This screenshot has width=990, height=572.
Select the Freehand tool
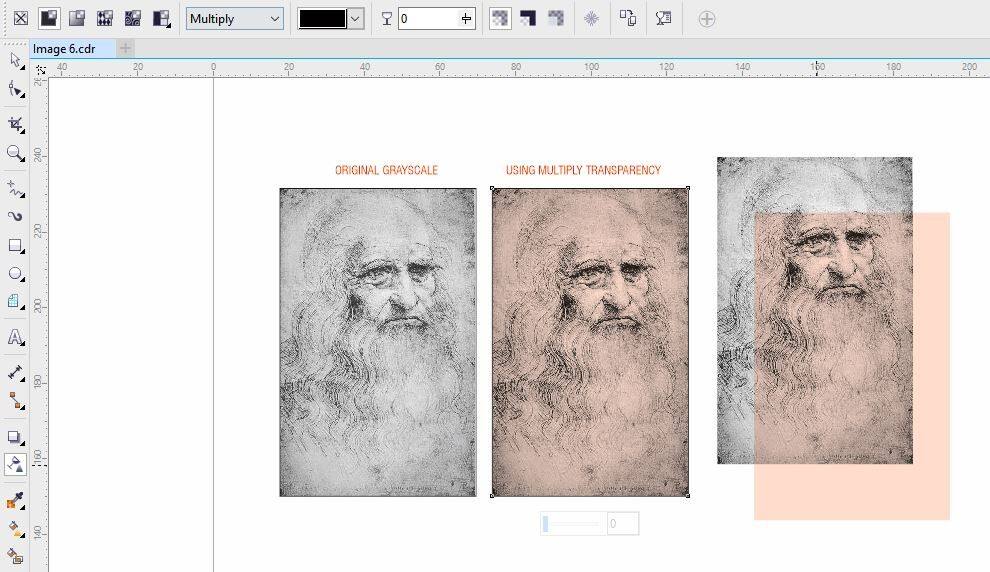click(x=16, y=189)
